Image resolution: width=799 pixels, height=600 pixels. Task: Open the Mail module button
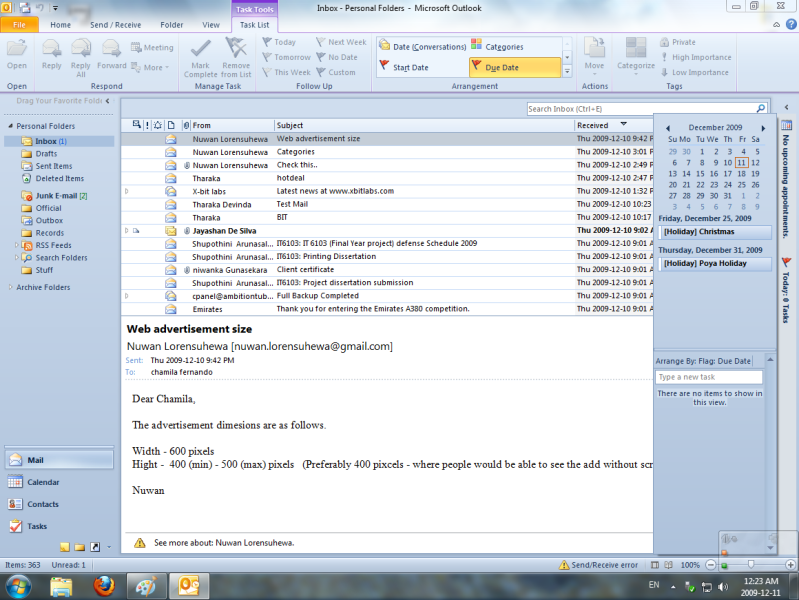tap(59, 460)
